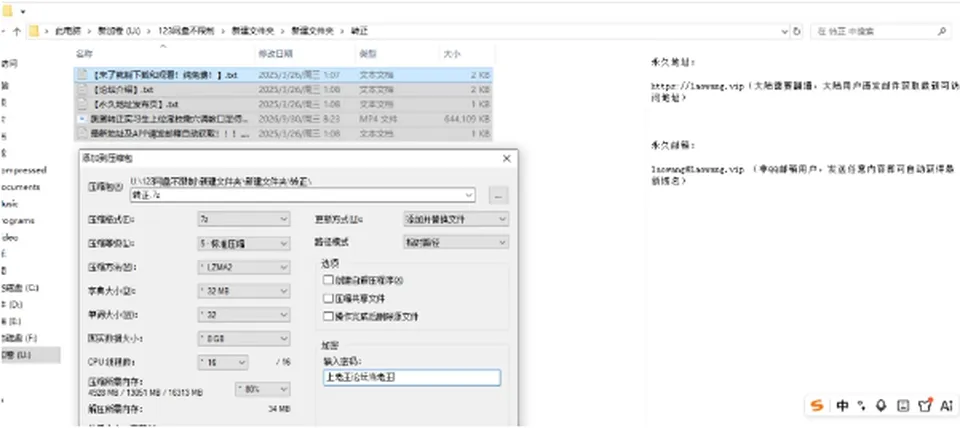The image size is (960, 428).
Task: Select the (F:) drive in sidebar
Action: pos(20,337)
